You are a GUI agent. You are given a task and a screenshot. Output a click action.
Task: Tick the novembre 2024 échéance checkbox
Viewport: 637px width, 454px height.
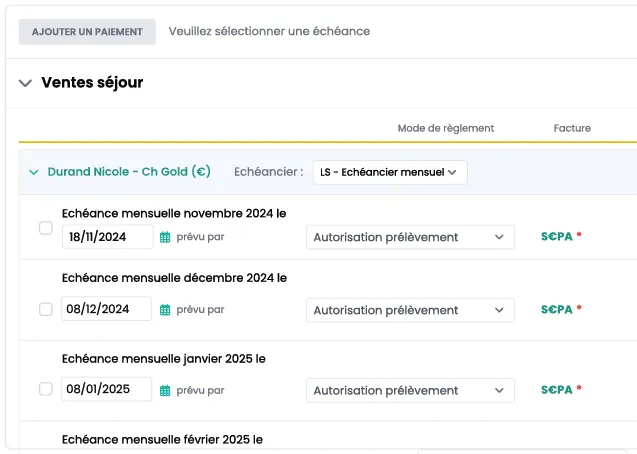(x=46, y=228)
